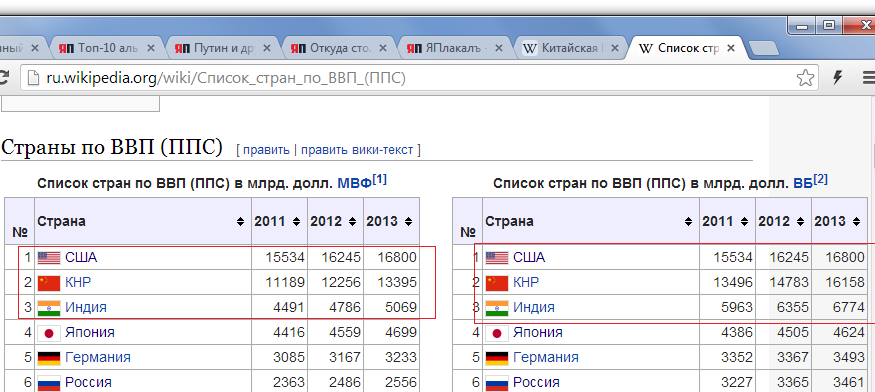Click the Россия flag in left table
Viewport: 875px width, 392px height.
[49, 384]
